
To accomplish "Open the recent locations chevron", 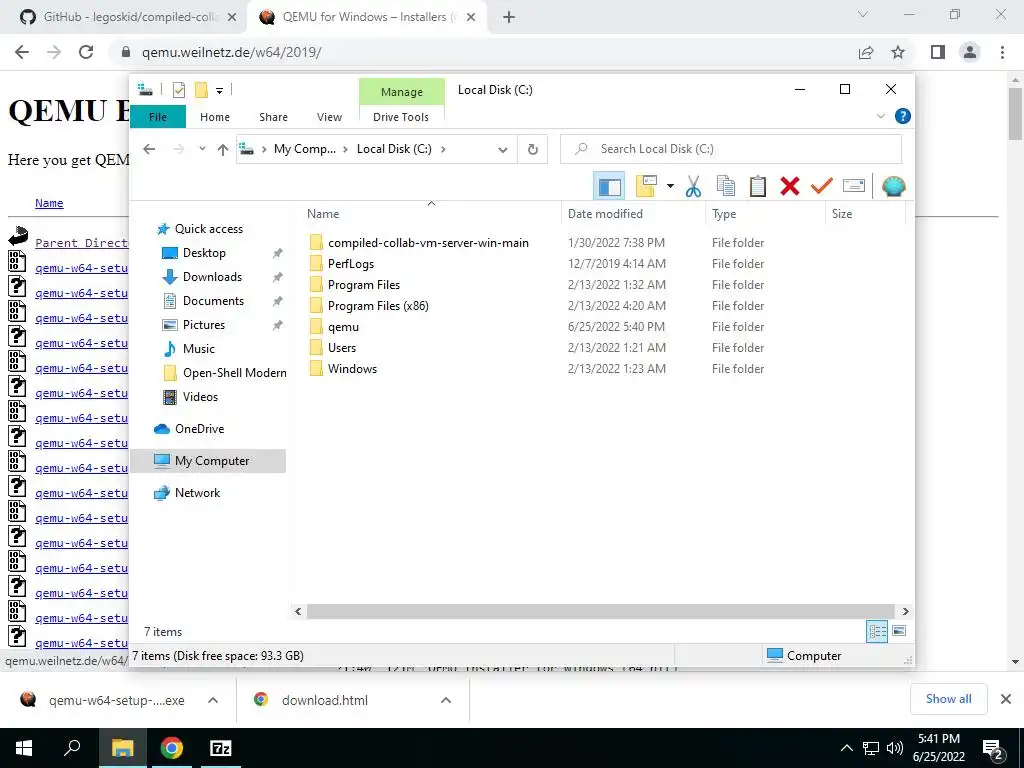I will tap(202, 149).
